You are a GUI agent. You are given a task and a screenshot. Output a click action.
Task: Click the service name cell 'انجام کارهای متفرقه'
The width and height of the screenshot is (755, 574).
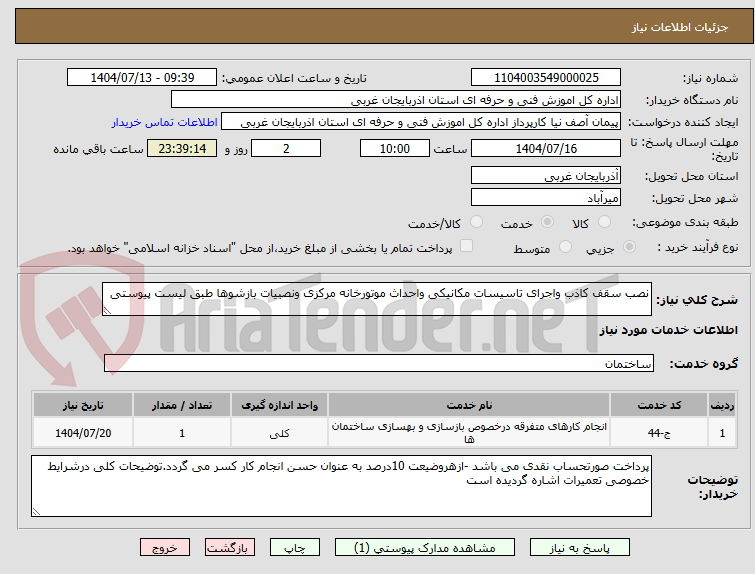coord(469,433)
